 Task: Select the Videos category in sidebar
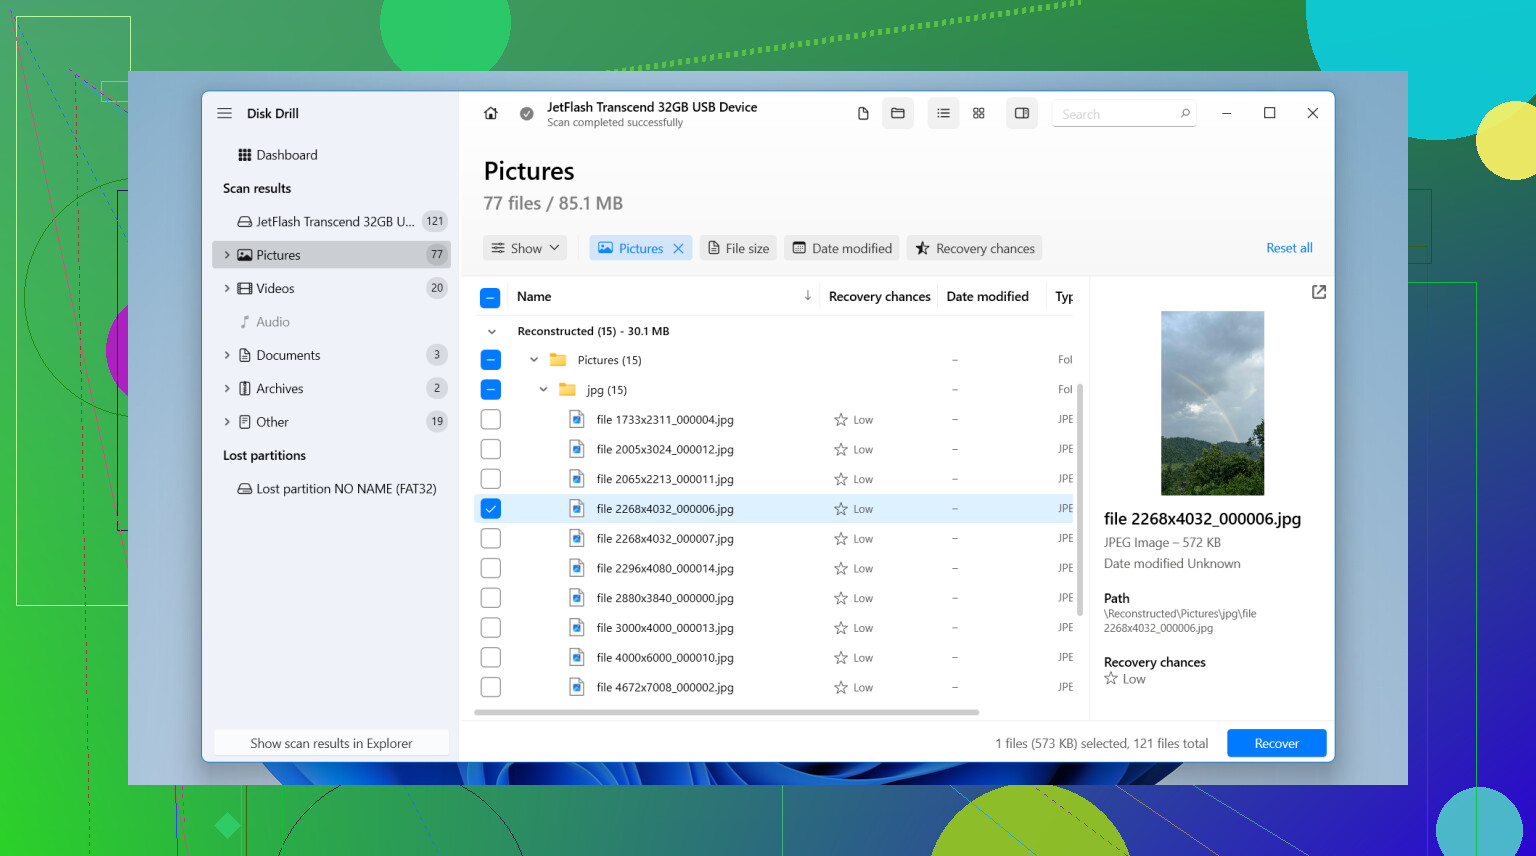click(x=332, y=288)
